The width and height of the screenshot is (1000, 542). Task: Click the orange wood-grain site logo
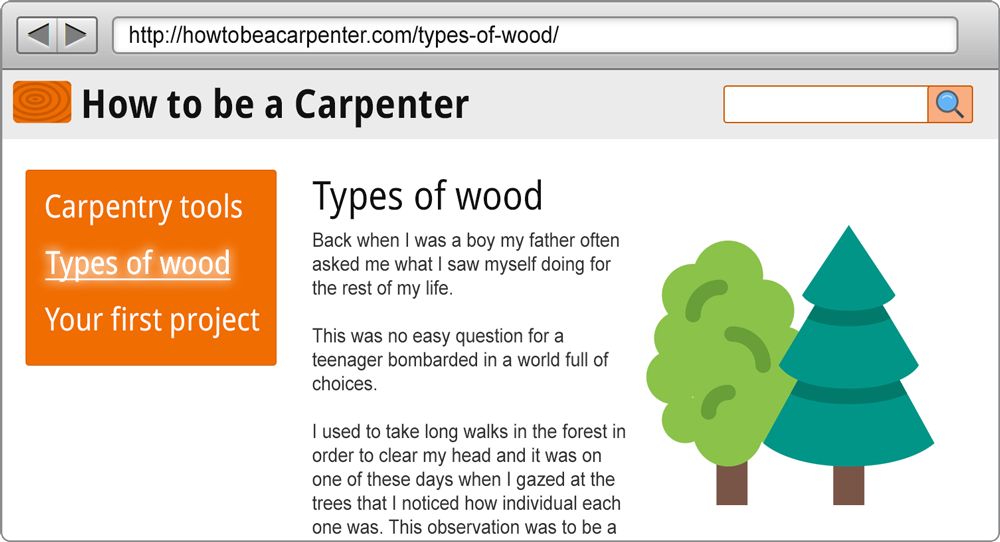coord(42,102)
